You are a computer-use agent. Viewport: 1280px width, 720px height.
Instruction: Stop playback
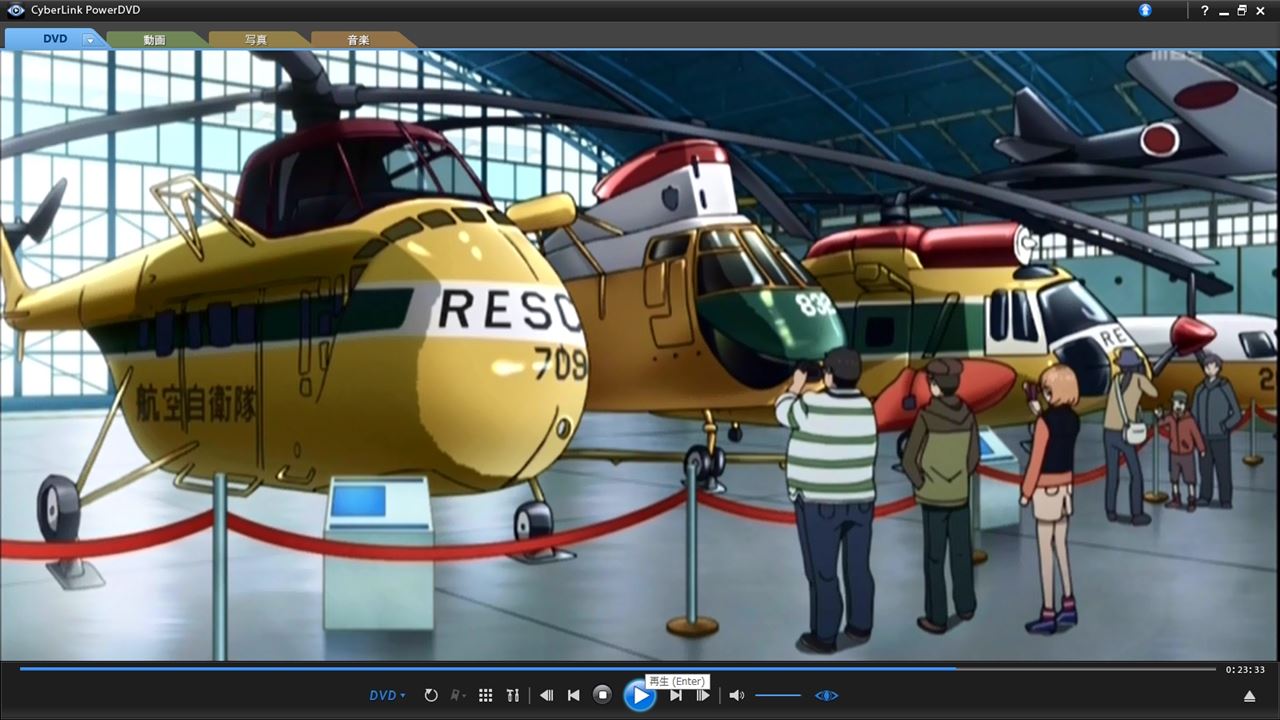tap(602, 695)
